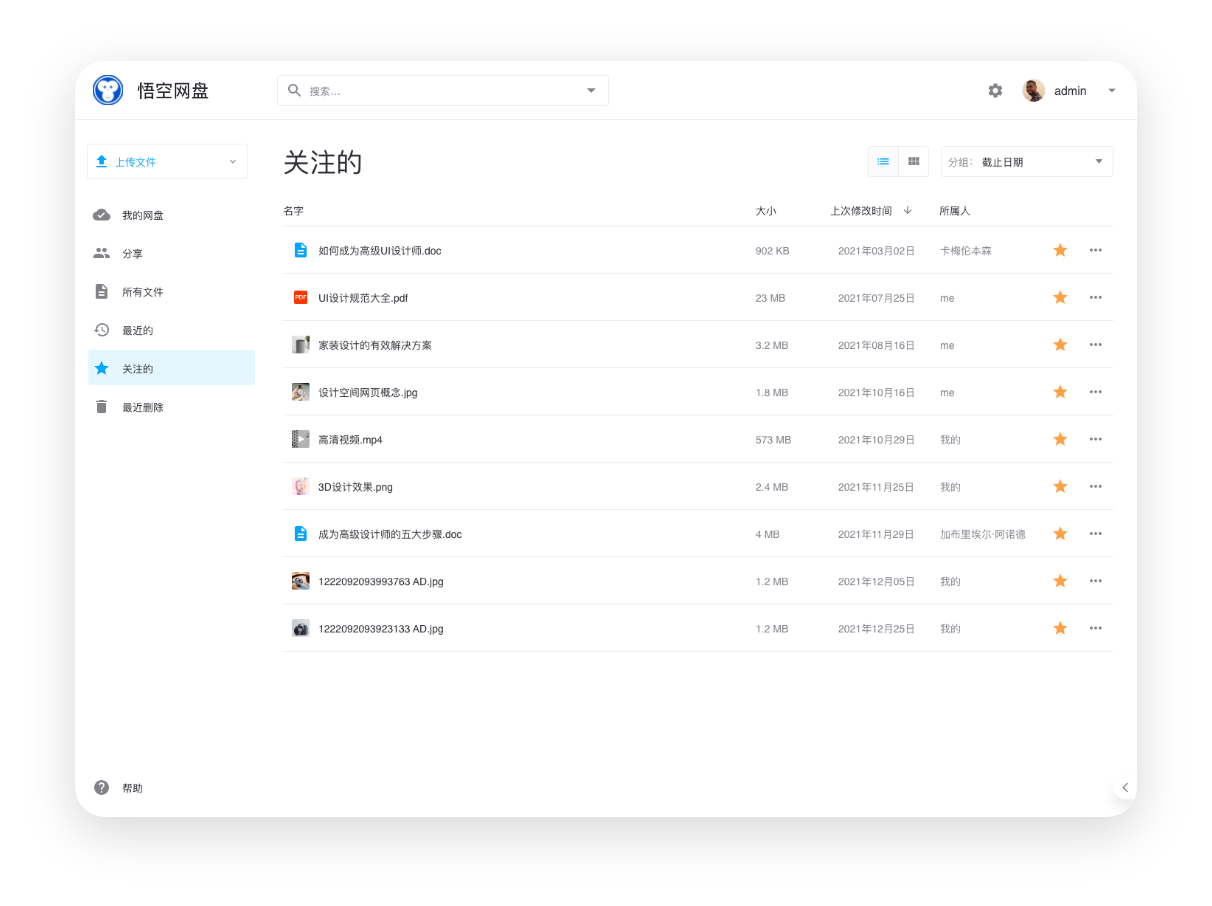Click doc file icon of 如何成为高级UI设计师.doc
Screen dimensions: 1212x906
300,250
